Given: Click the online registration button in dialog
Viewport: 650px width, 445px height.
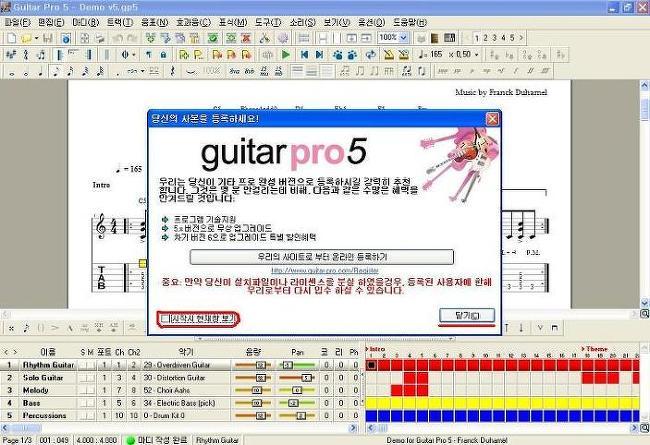Looking at the screenshot, I should (322, 257).
